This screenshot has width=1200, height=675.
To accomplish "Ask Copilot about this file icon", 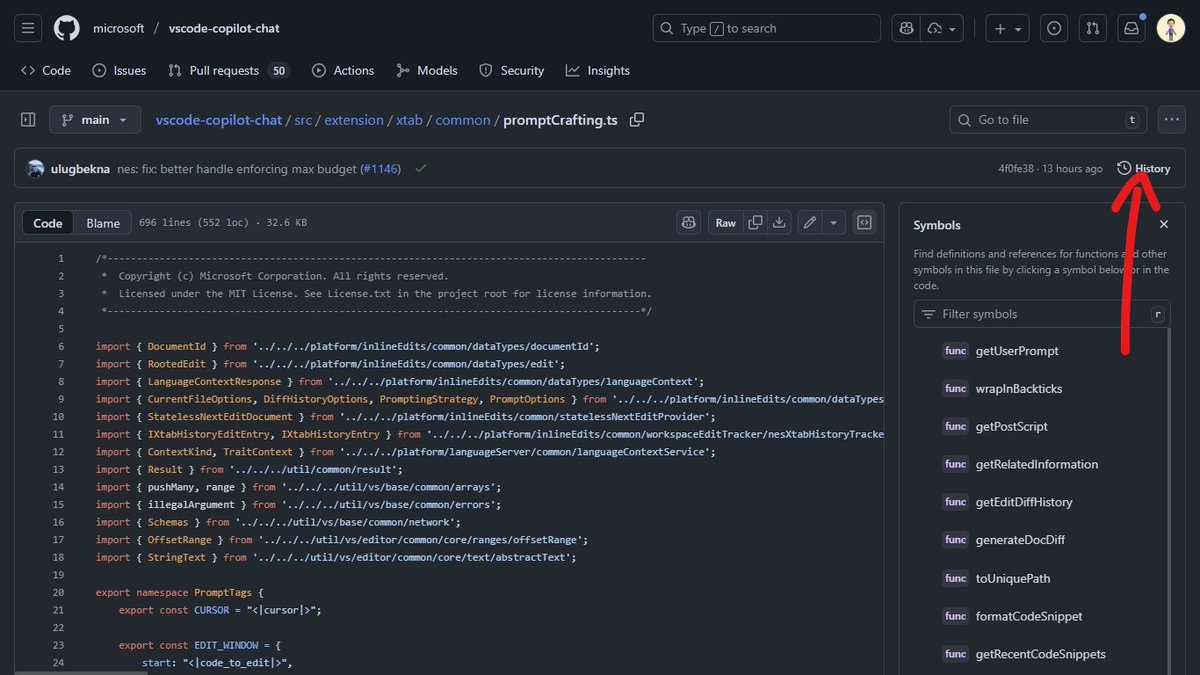I will 688,222.
